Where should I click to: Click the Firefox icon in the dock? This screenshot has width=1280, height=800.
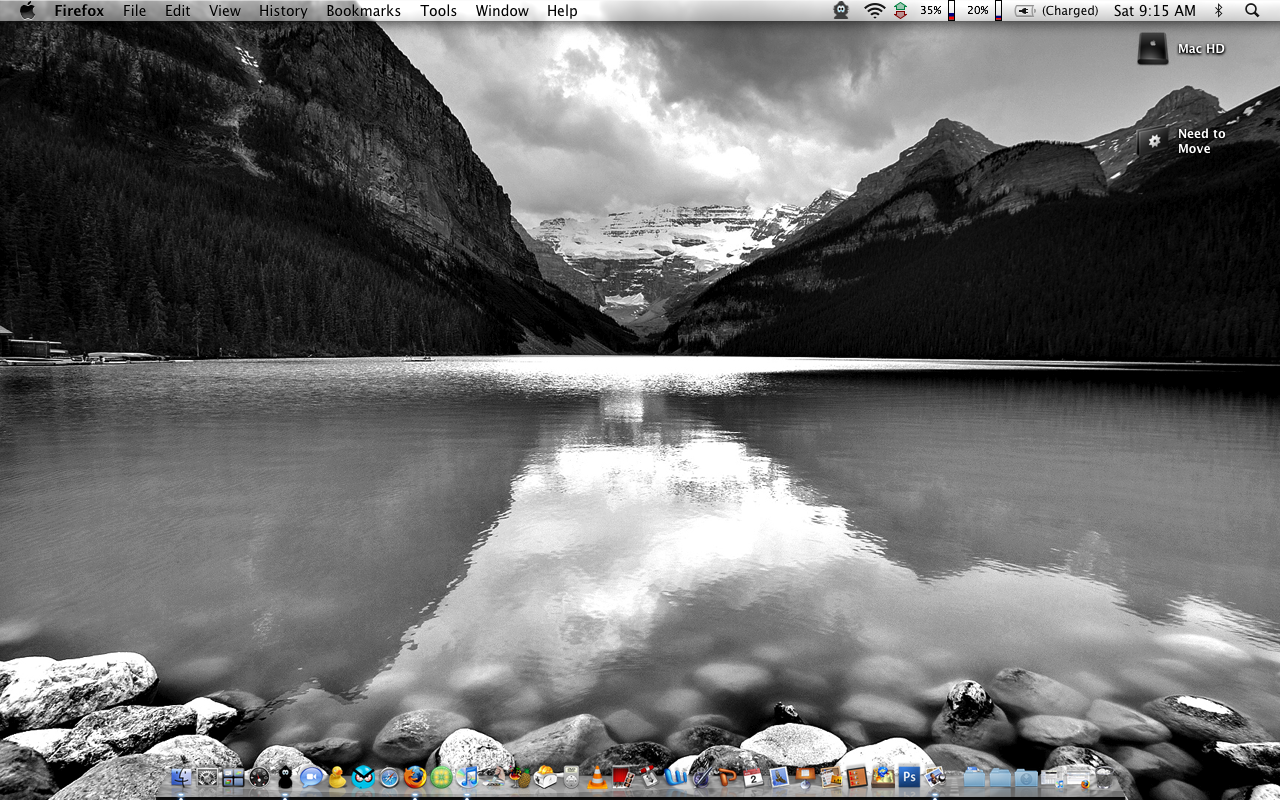[x=415, y=777]
